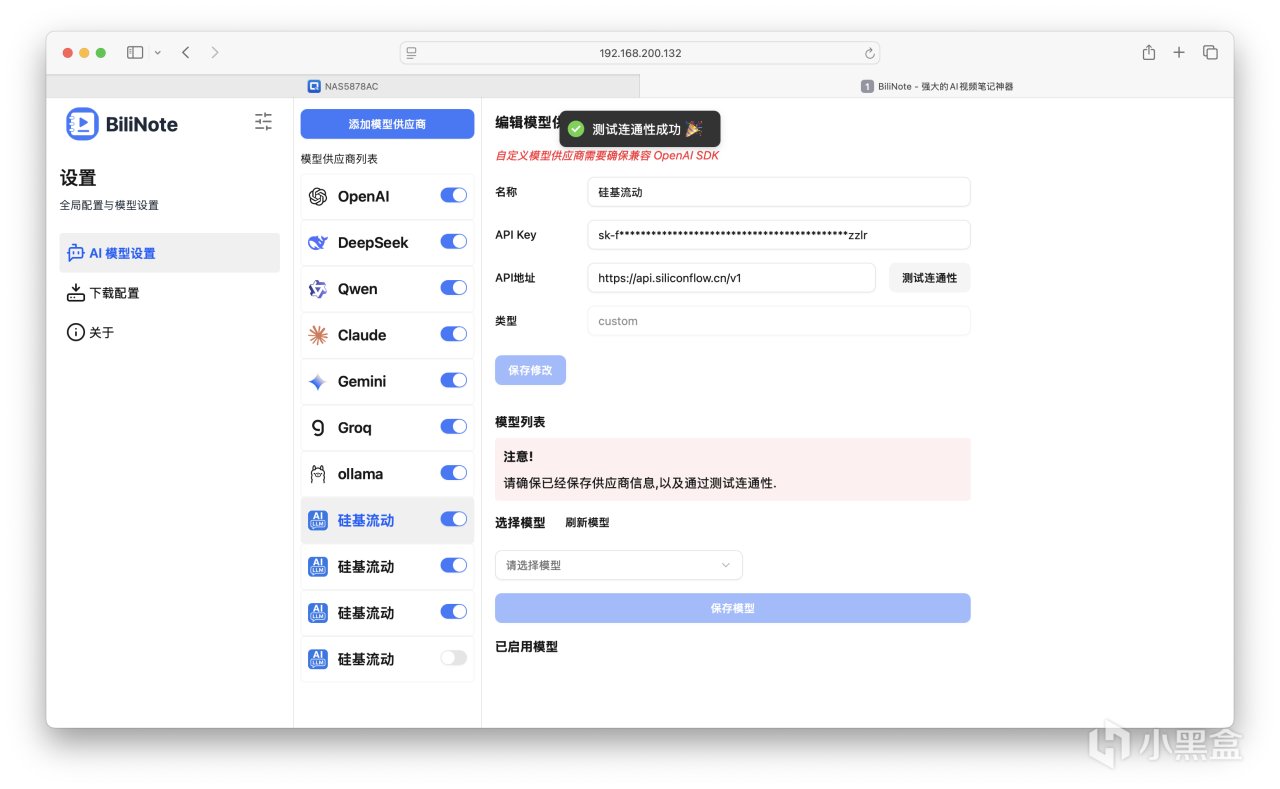Disable the Groq provider toggle
Screen dimensions: 1280x789
[x=454, y=427]
